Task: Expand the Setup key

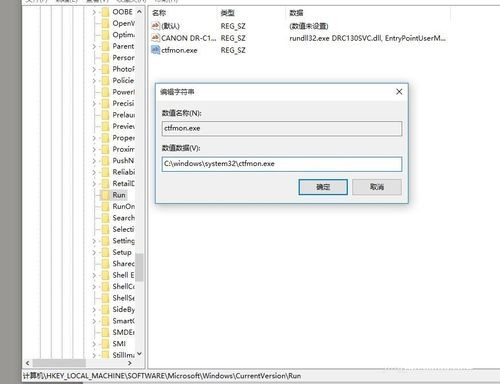Action: pyautogui.click(x=94, y=253)
